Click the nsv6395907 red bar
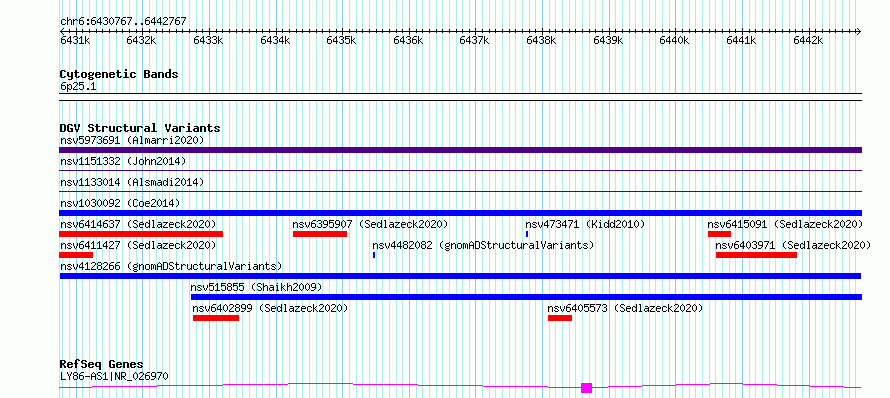The height and width of the screenshot is (398, 890). pyautogui.click(x=320, y=234)
